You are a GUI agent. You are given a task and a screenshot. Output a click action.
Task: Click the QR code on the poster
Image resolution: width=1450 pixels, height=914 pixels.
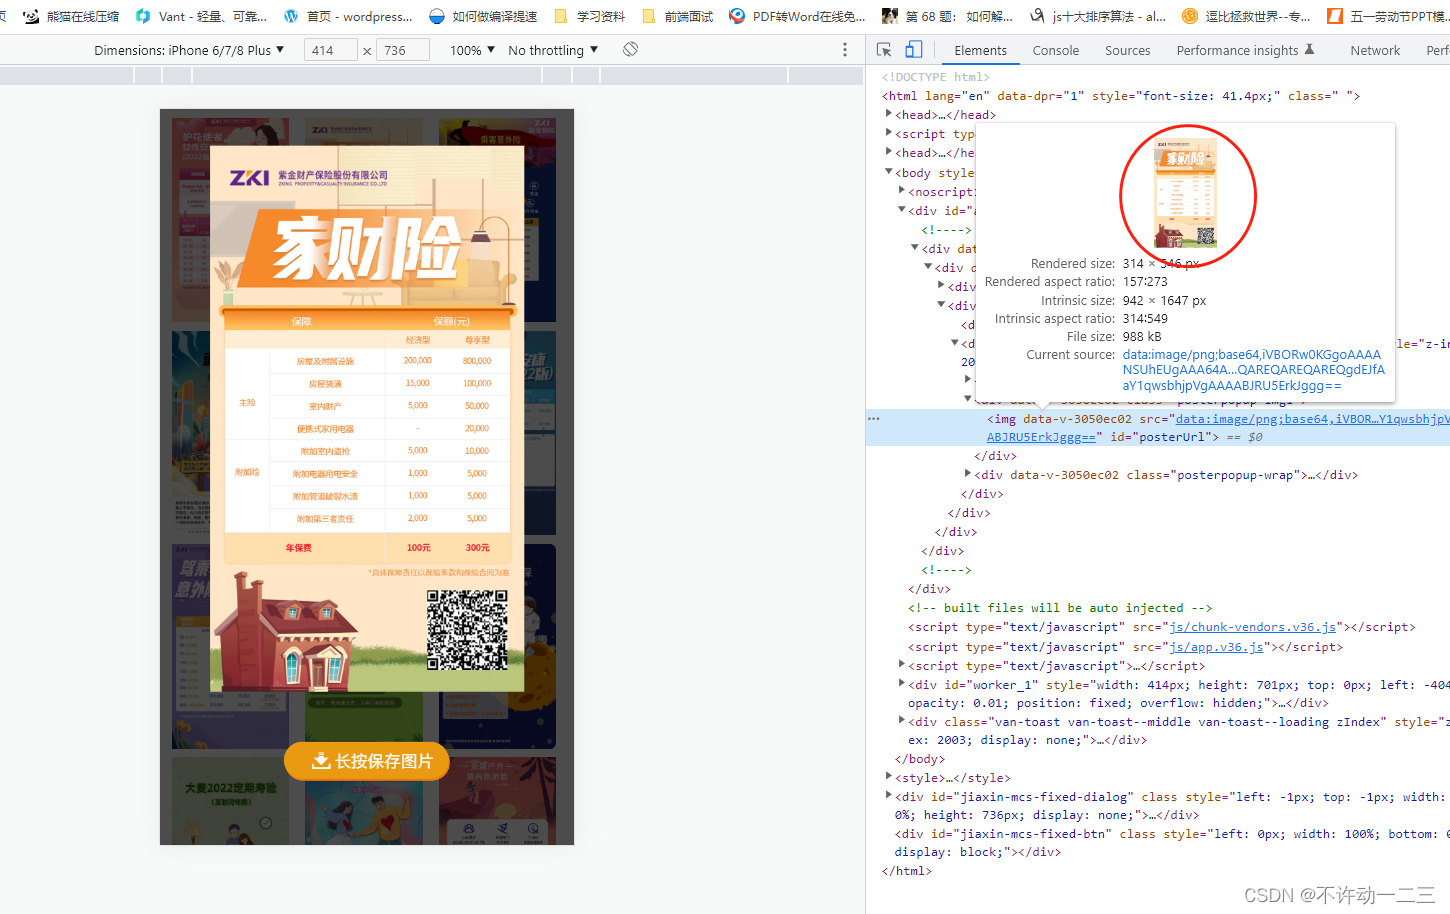click(x=467, y=629)
